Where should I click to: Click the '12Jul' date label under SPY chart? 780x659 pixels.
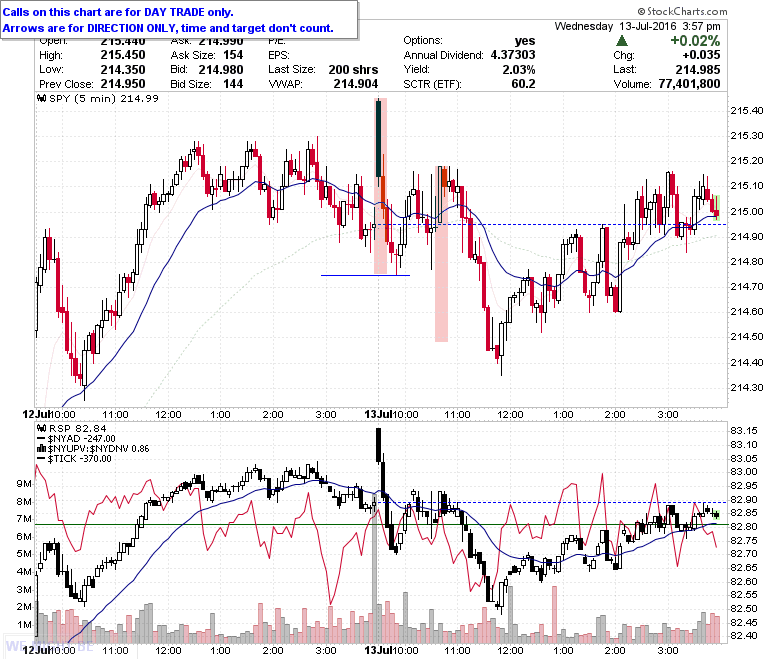pos(37,414)
